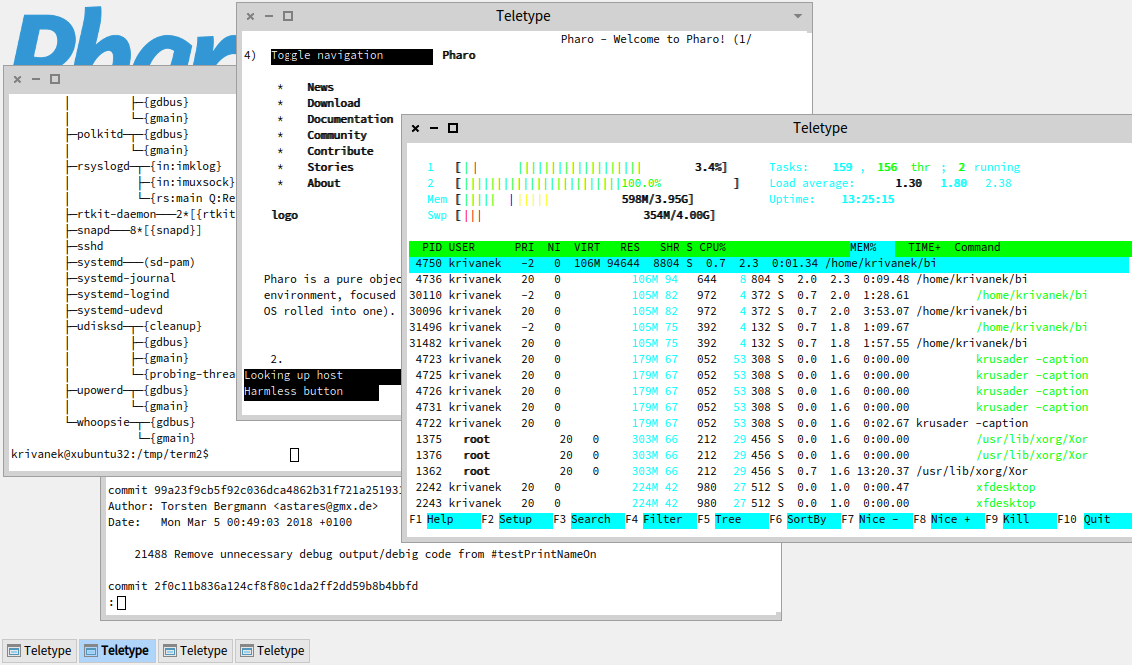Click the logo link in Pharo page
The width and height of the screenshot is (1132, 665).
click(x=284, y=215)
